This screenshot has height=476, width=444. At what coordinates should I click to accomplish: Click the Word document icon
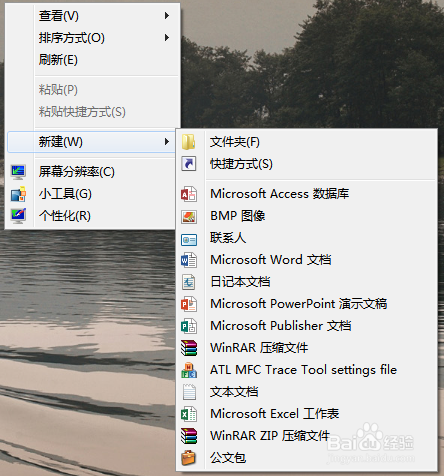189,260
